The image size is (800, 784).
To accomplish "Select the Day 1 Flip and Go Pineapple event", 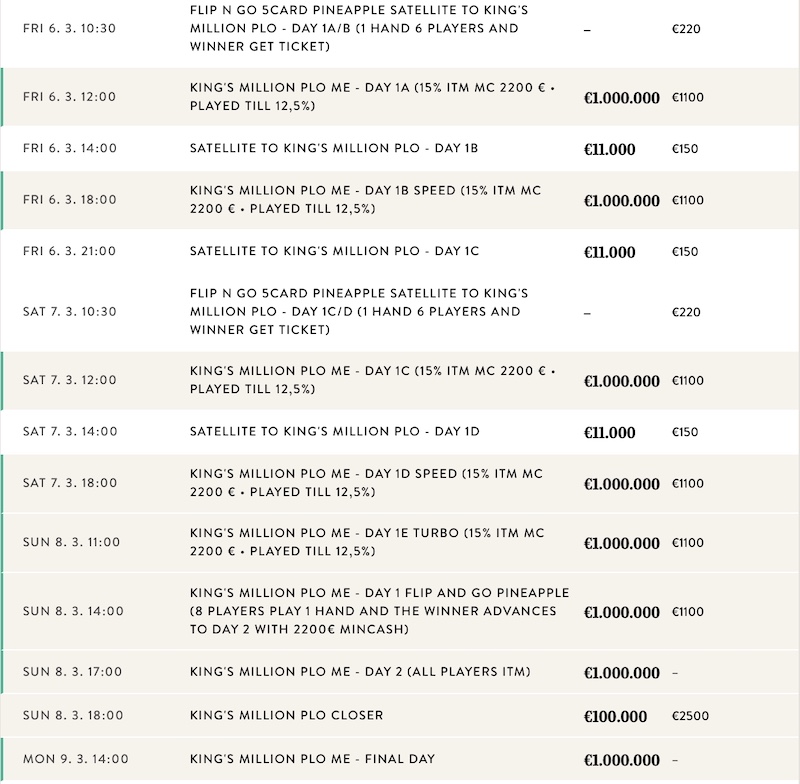I will pyautogui.click(x=379, y=611).
